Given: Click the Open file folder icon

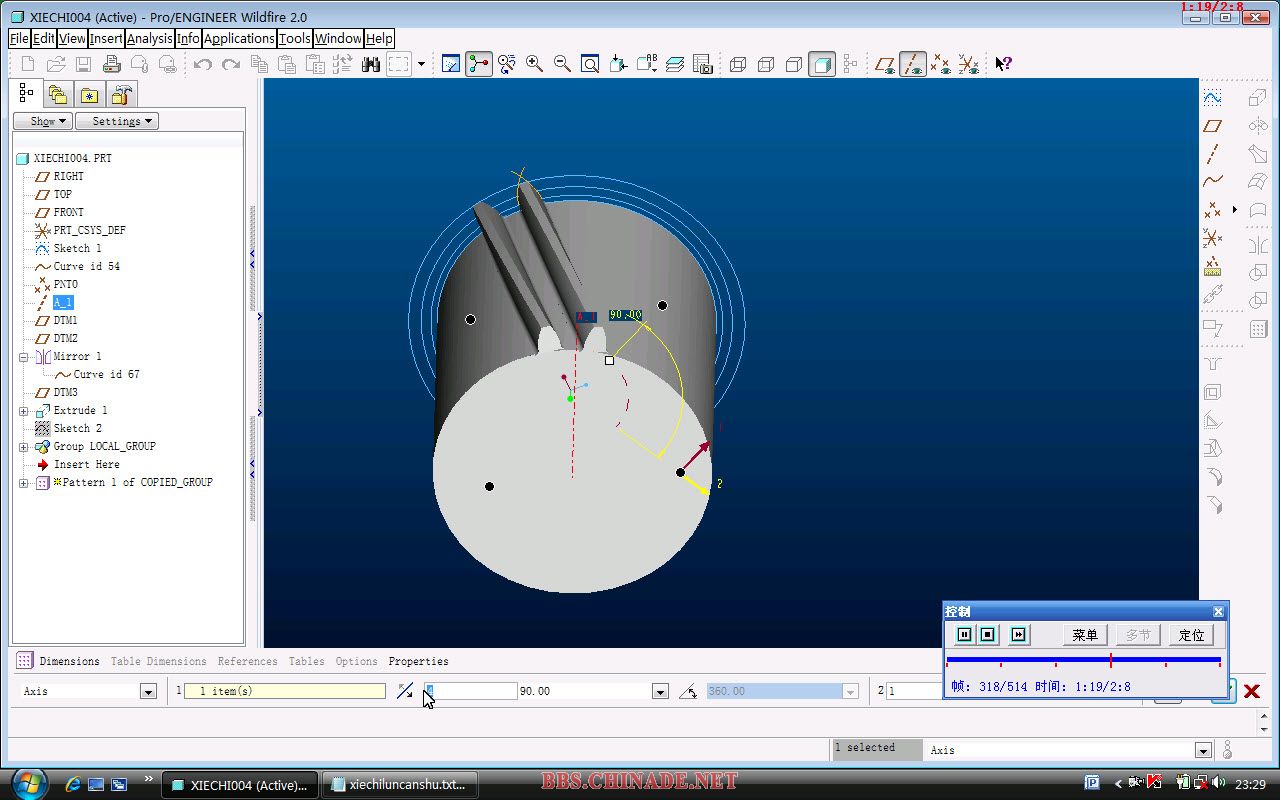Looking at the screenshot, I should click(x=56, y=64).
